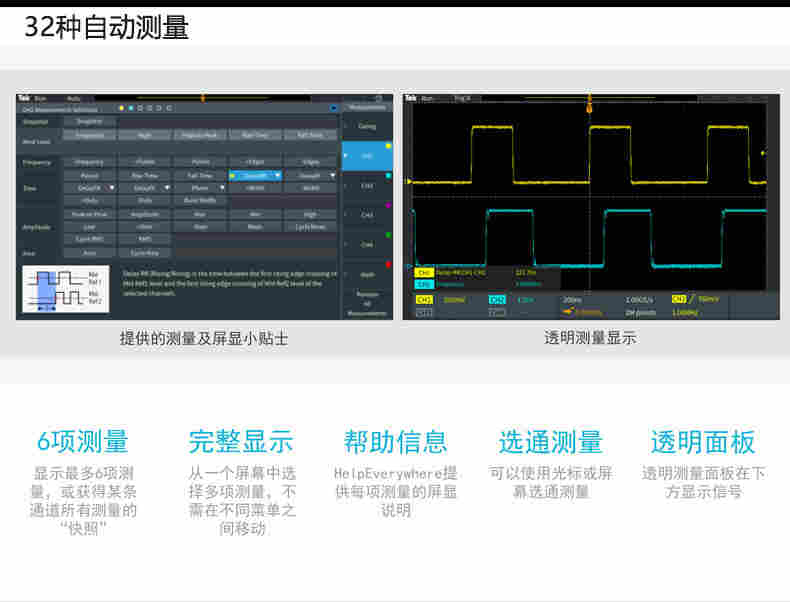Select the Math source in the side menu

point(367,274)
